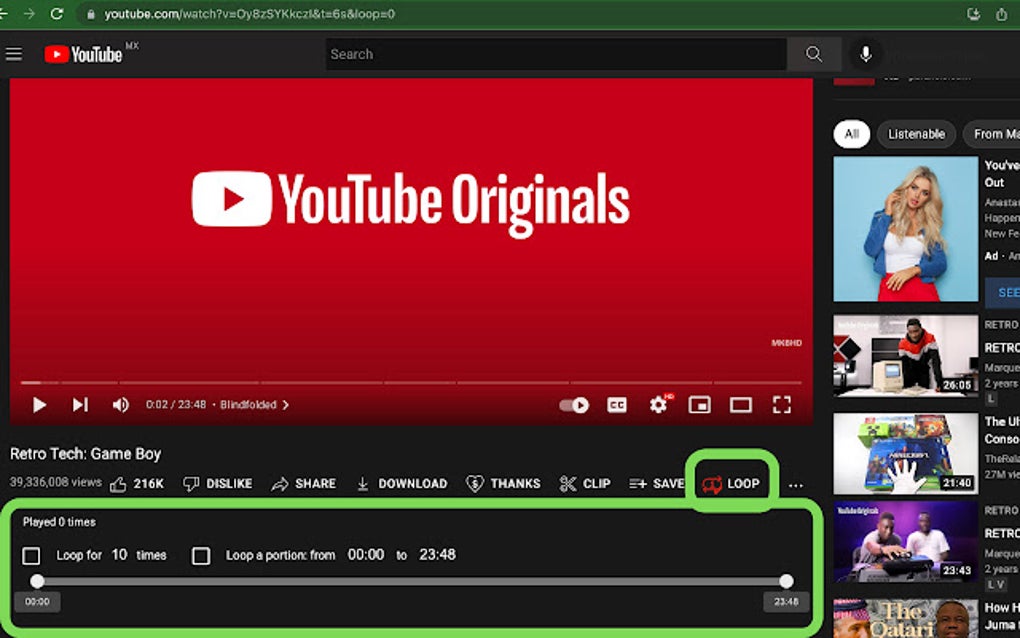Click the loop count value 10

click(x=119, y=555)
